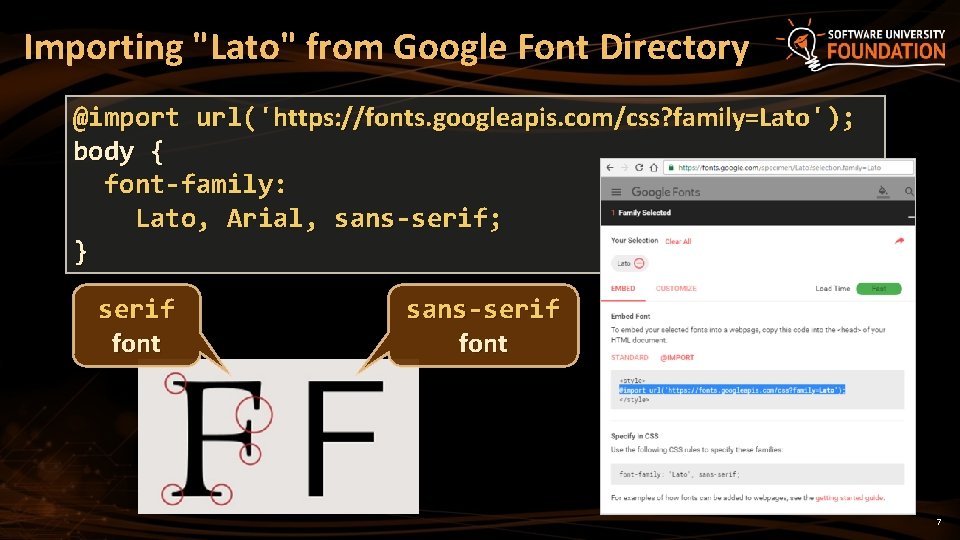This screenshot has width=960, height=540.
Task: Click the browser forward arrow
Action: pos(624,167)
